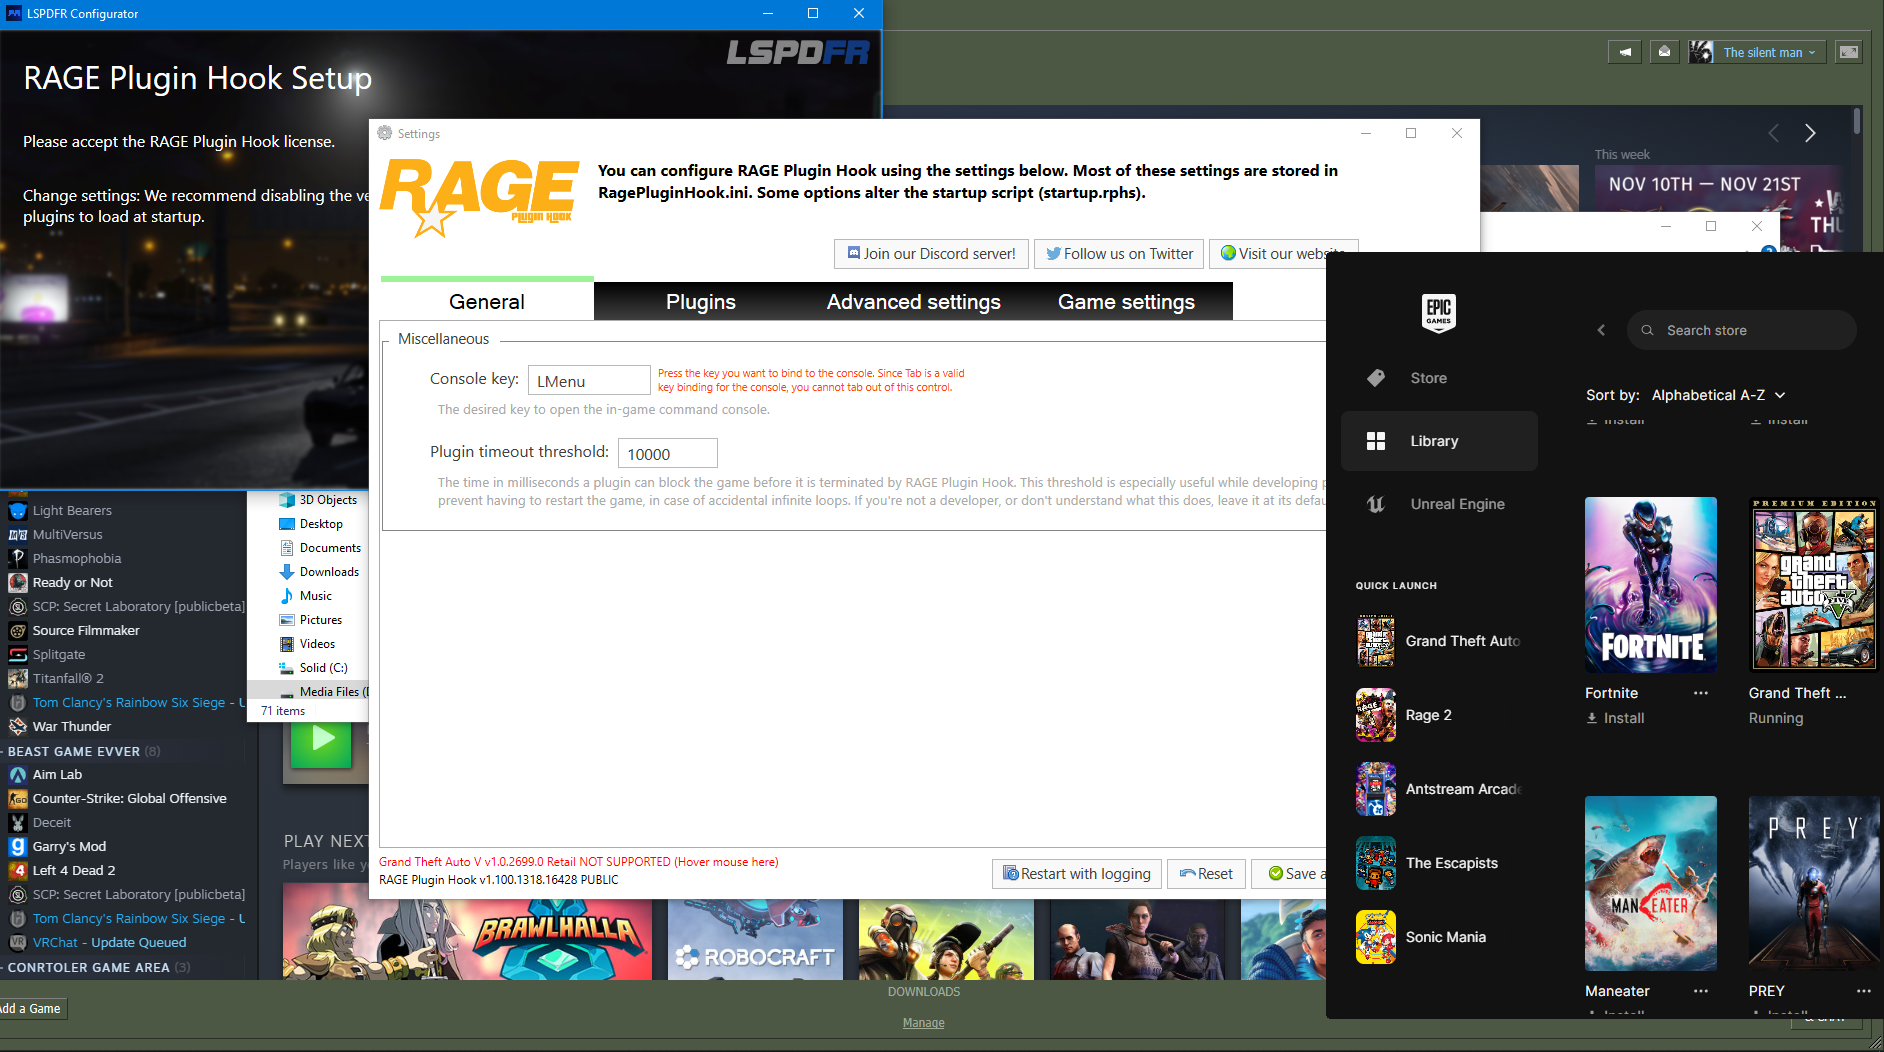The height and width of the screenshot is (1052, 1884).
Task: Open the Sort by Alphabetical A-Z dropdown
Action: (1719, 395)
